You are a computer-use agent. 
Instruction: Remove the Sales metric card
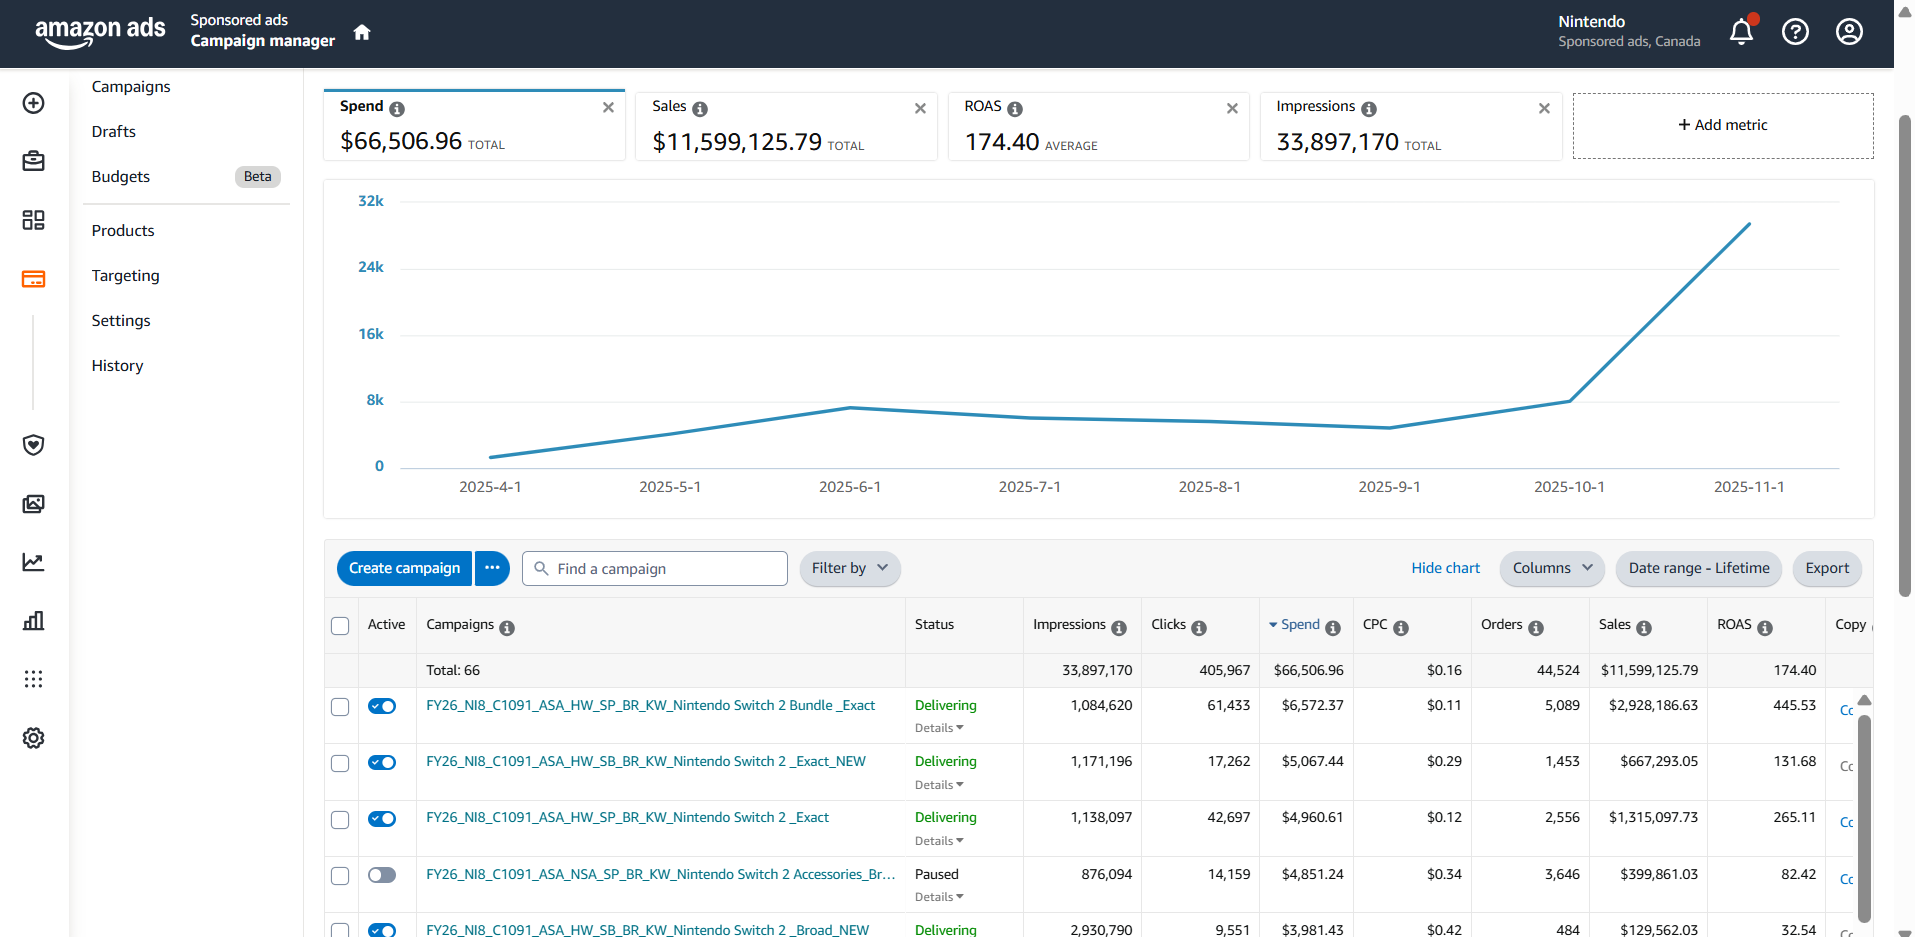(920, 108)
